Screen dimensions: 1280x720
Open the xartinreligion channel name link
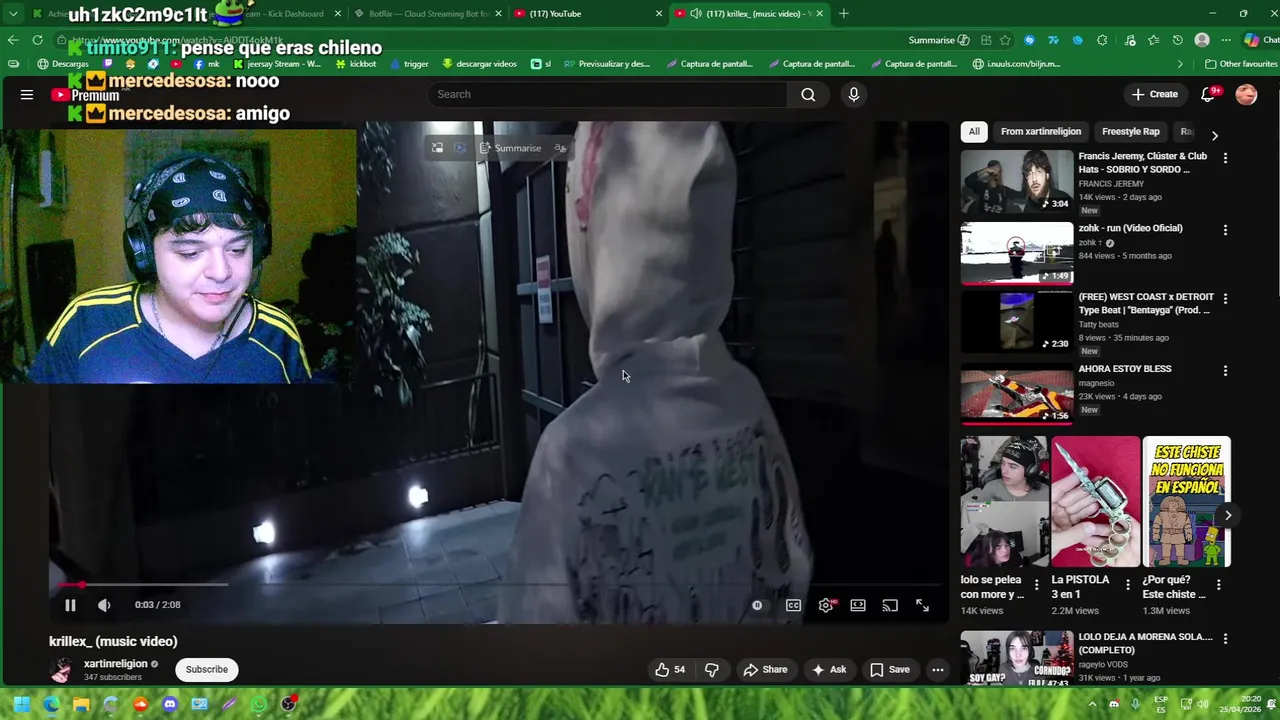[115, 664]
